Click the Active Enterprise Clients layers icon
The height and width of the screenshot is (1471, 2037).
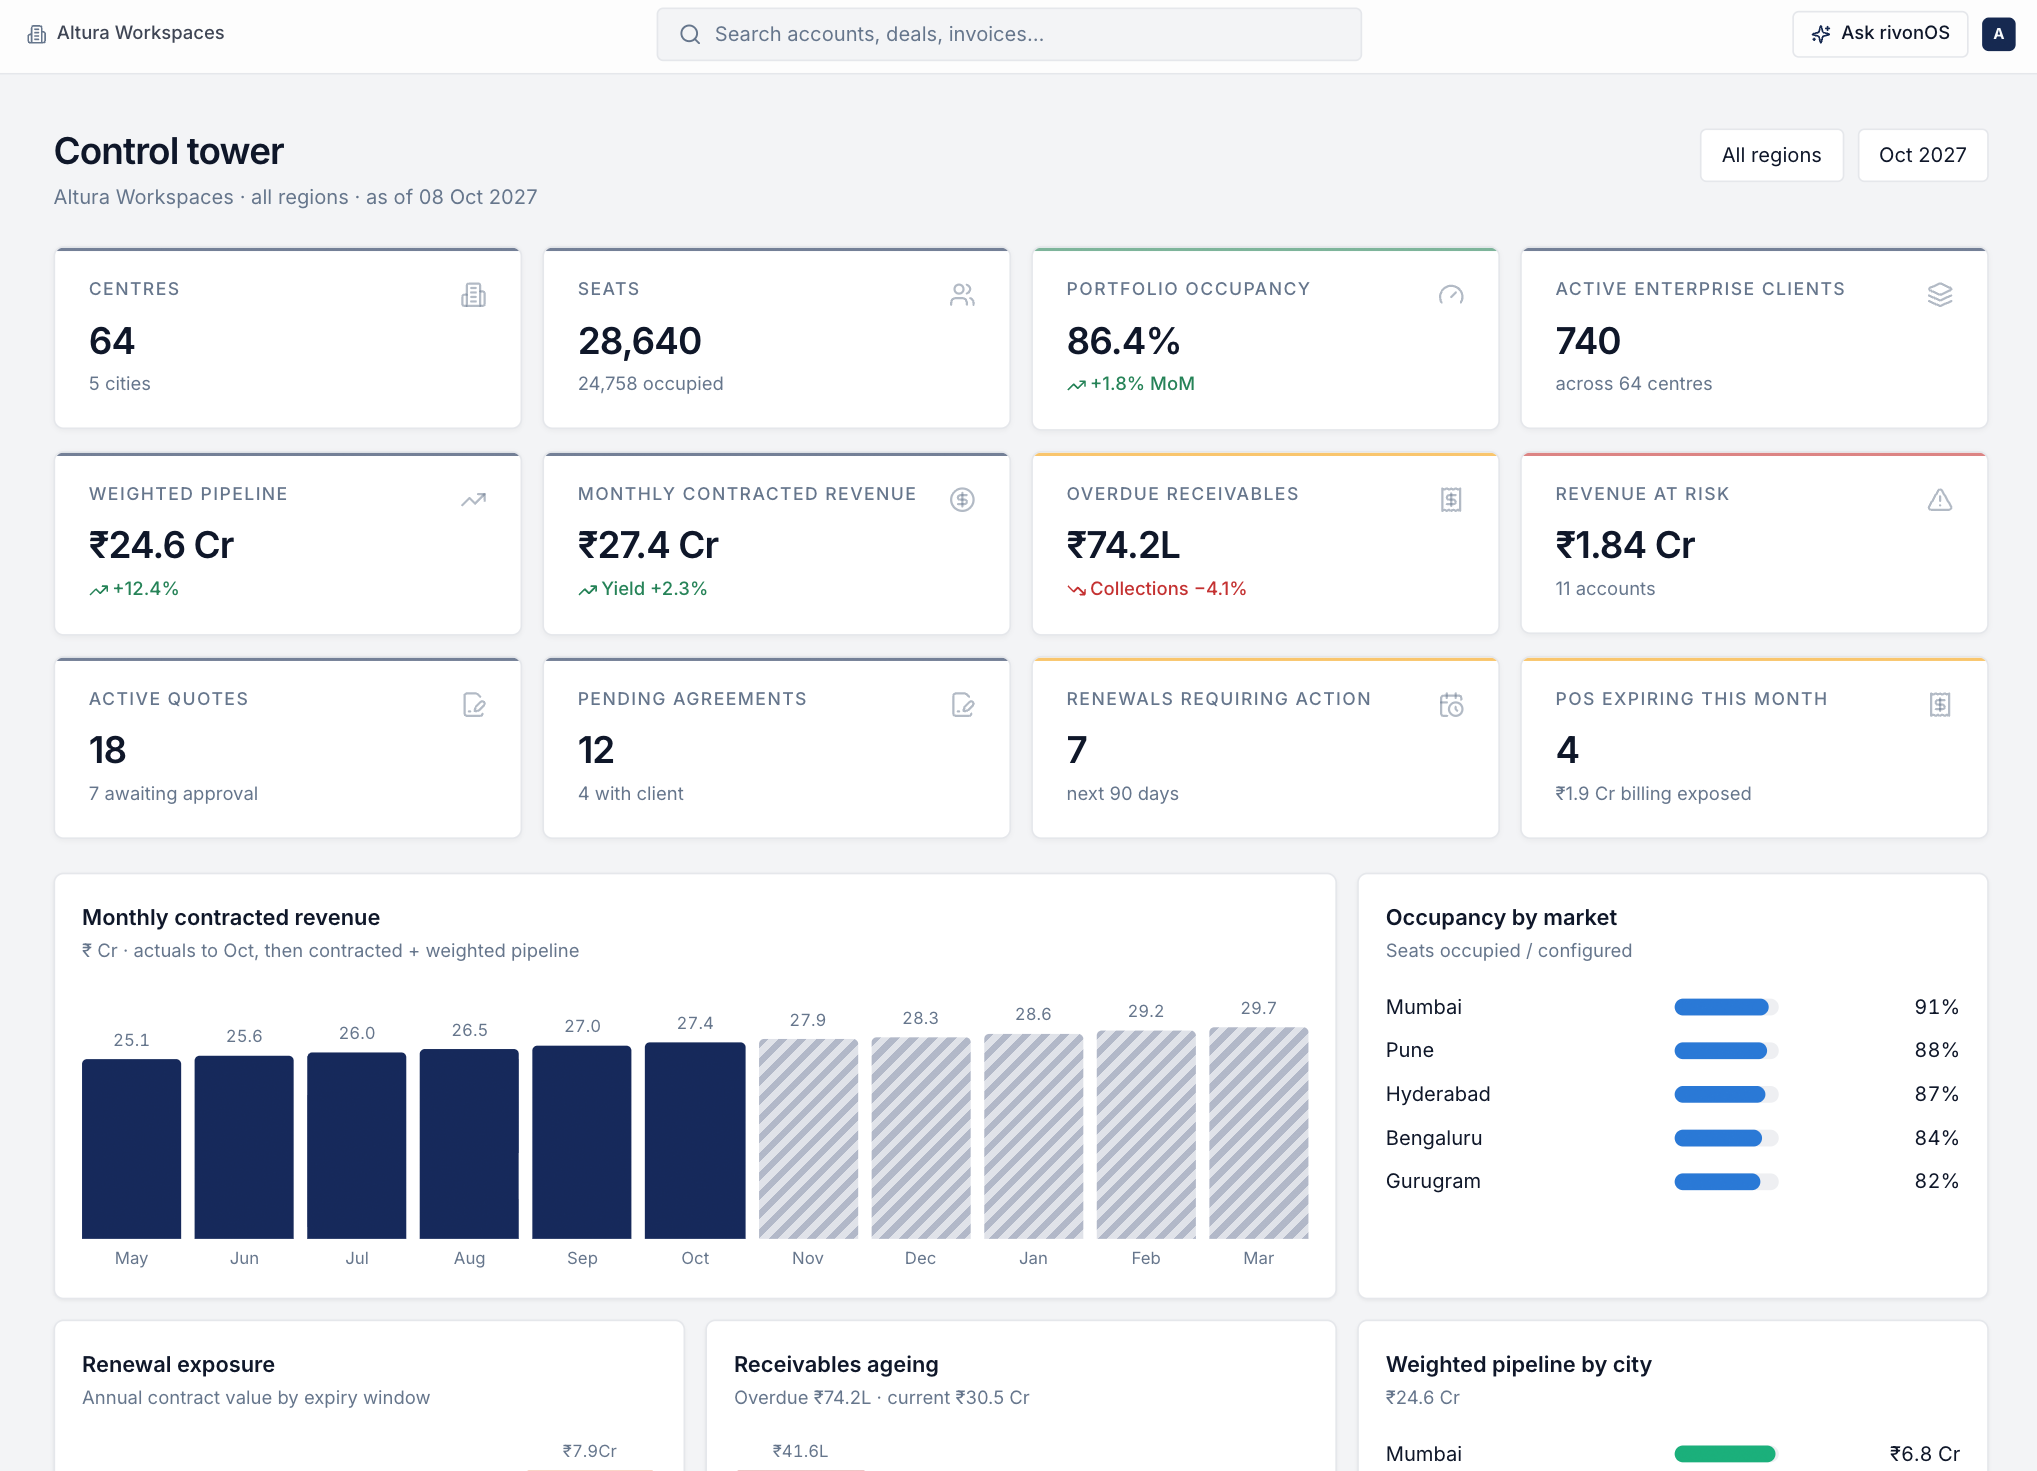1940,295
